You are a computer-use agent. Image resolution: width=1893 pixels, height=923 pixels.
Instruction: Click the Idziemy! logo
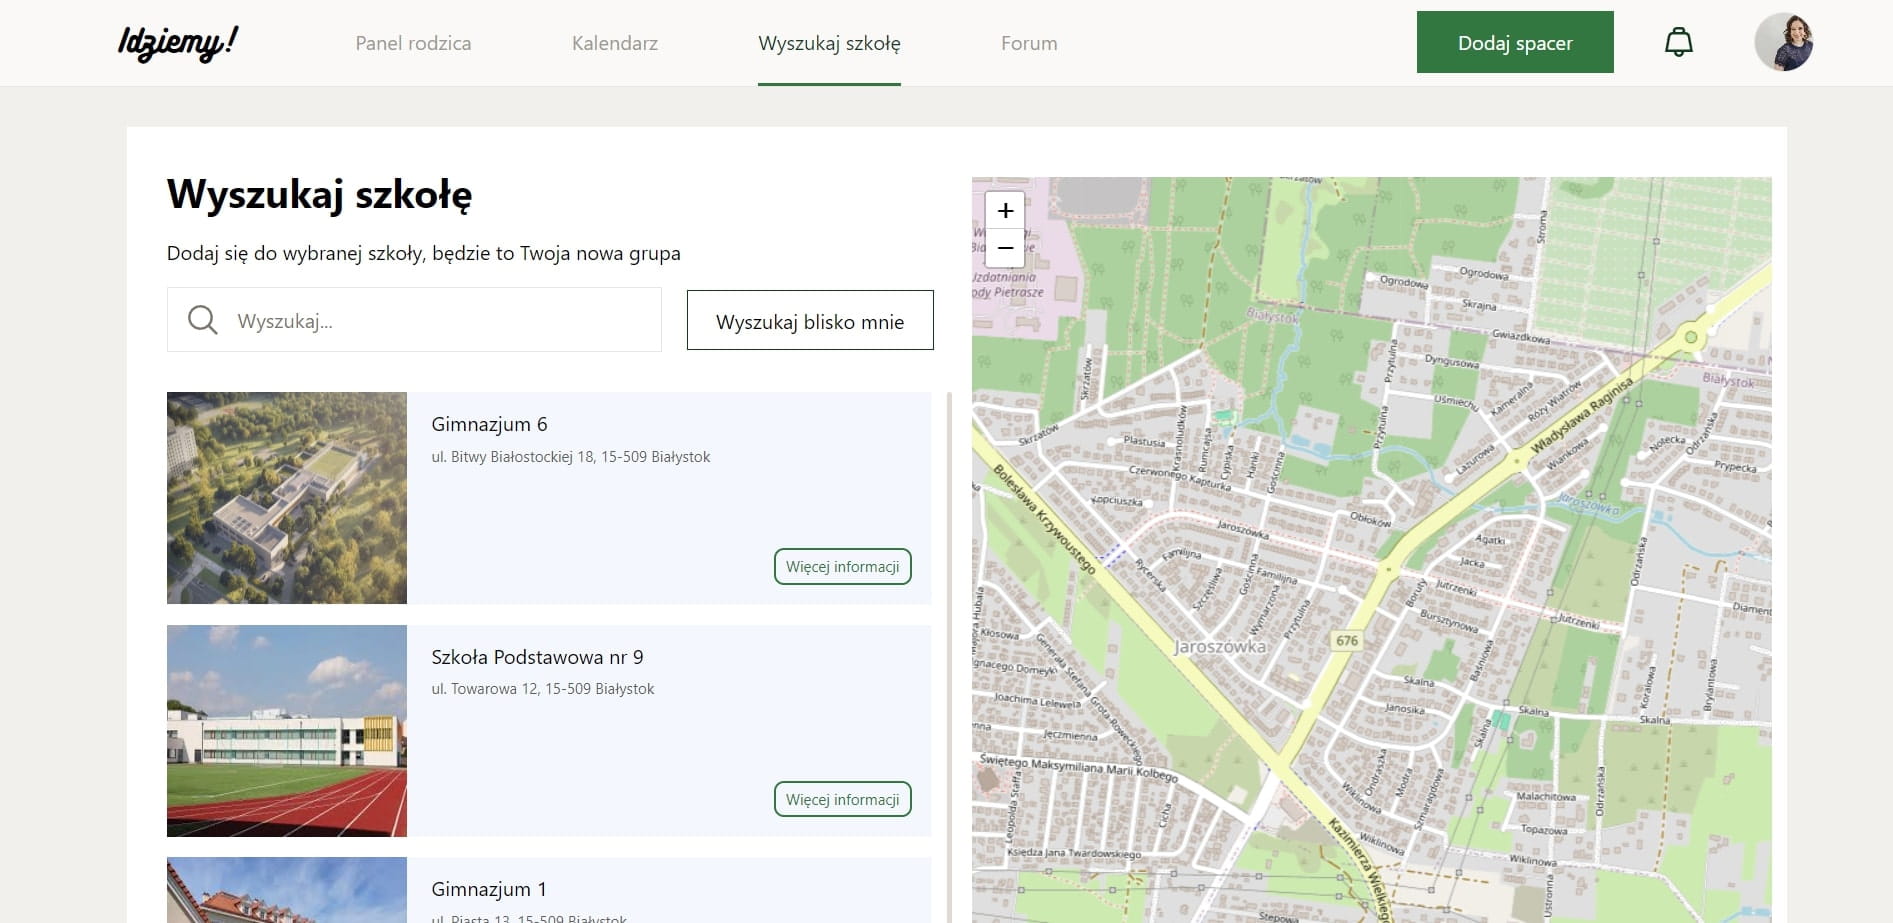(x=178, y=43)
